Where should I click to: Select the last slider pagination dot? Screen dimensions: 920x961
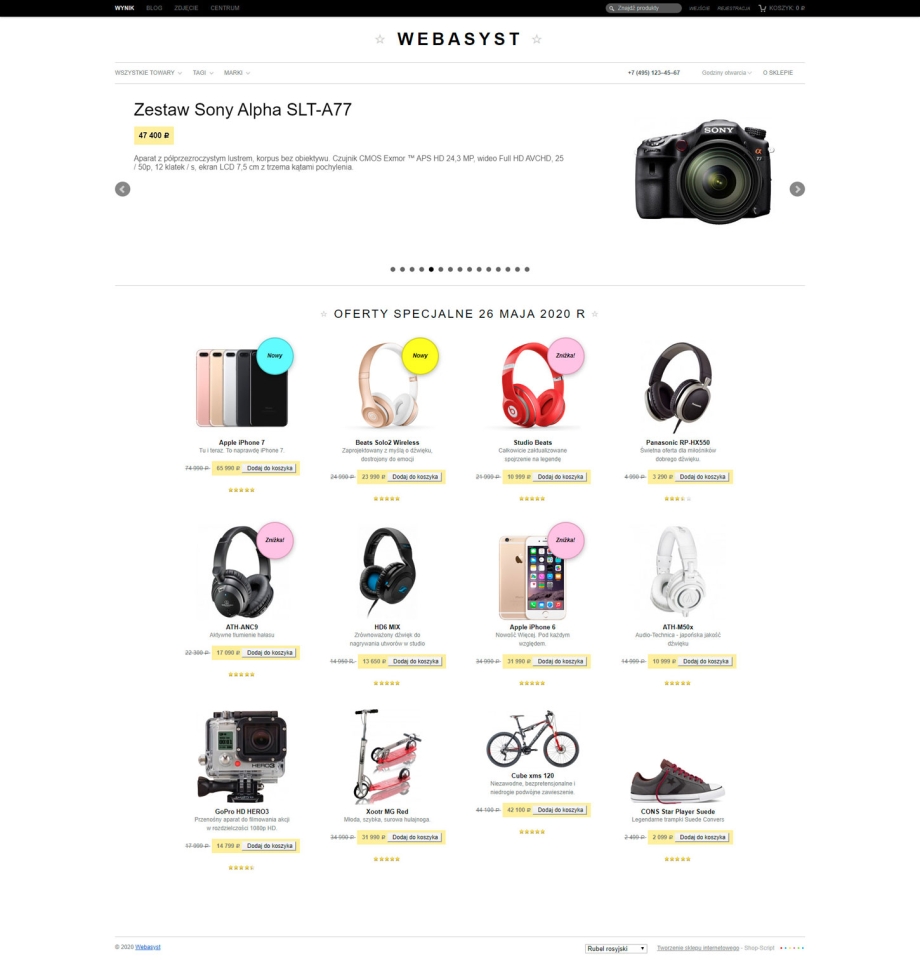(527, 269)
